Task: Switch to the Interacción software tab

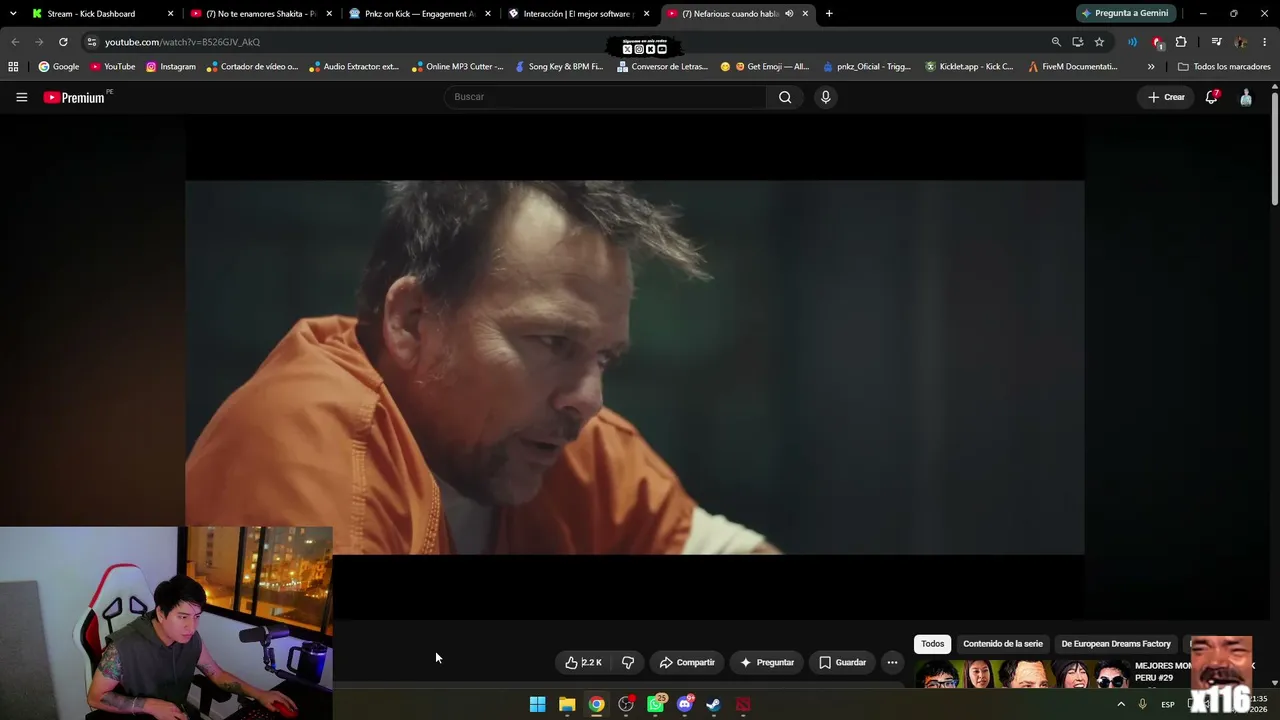Action: [578, 14]
